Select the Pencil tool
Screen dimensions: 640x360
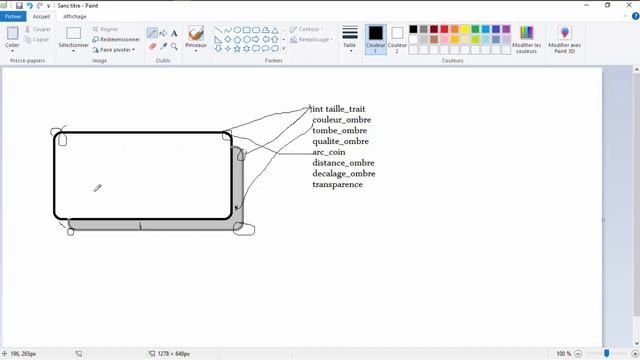pyautogui.click(x=152, y=33)
